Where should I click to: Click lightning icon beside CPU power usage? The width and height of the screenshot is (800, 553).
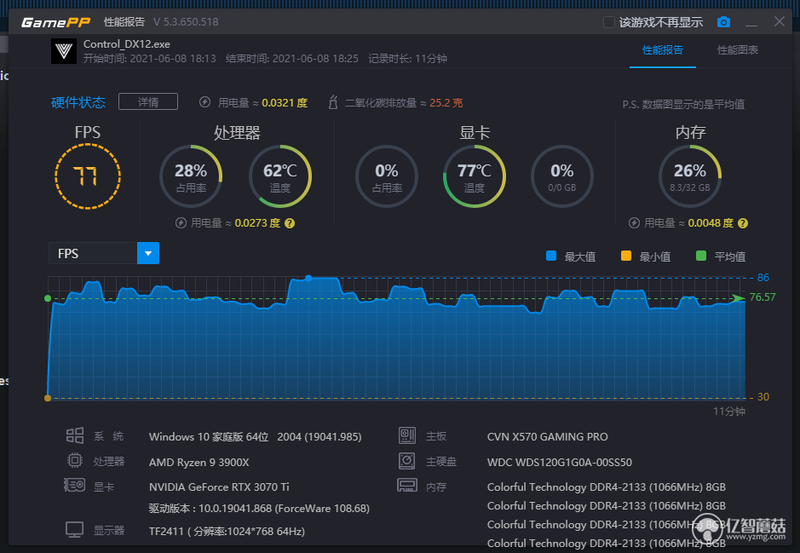point(181,223)
